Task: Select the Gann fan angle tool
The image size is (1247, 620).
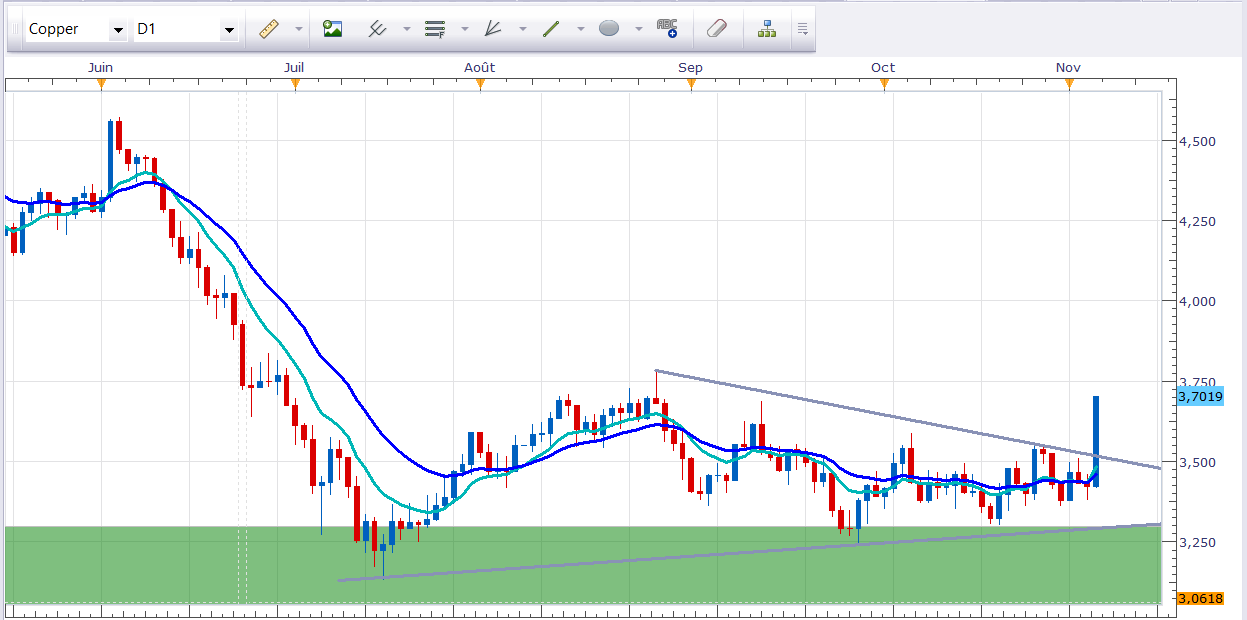Action: coord(493,29)
